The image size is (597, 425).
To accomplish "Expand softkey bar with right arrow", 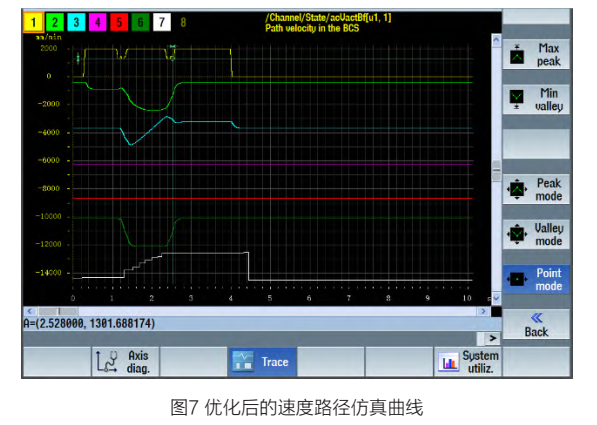I will pyautogui.click(x=492, y=338).
